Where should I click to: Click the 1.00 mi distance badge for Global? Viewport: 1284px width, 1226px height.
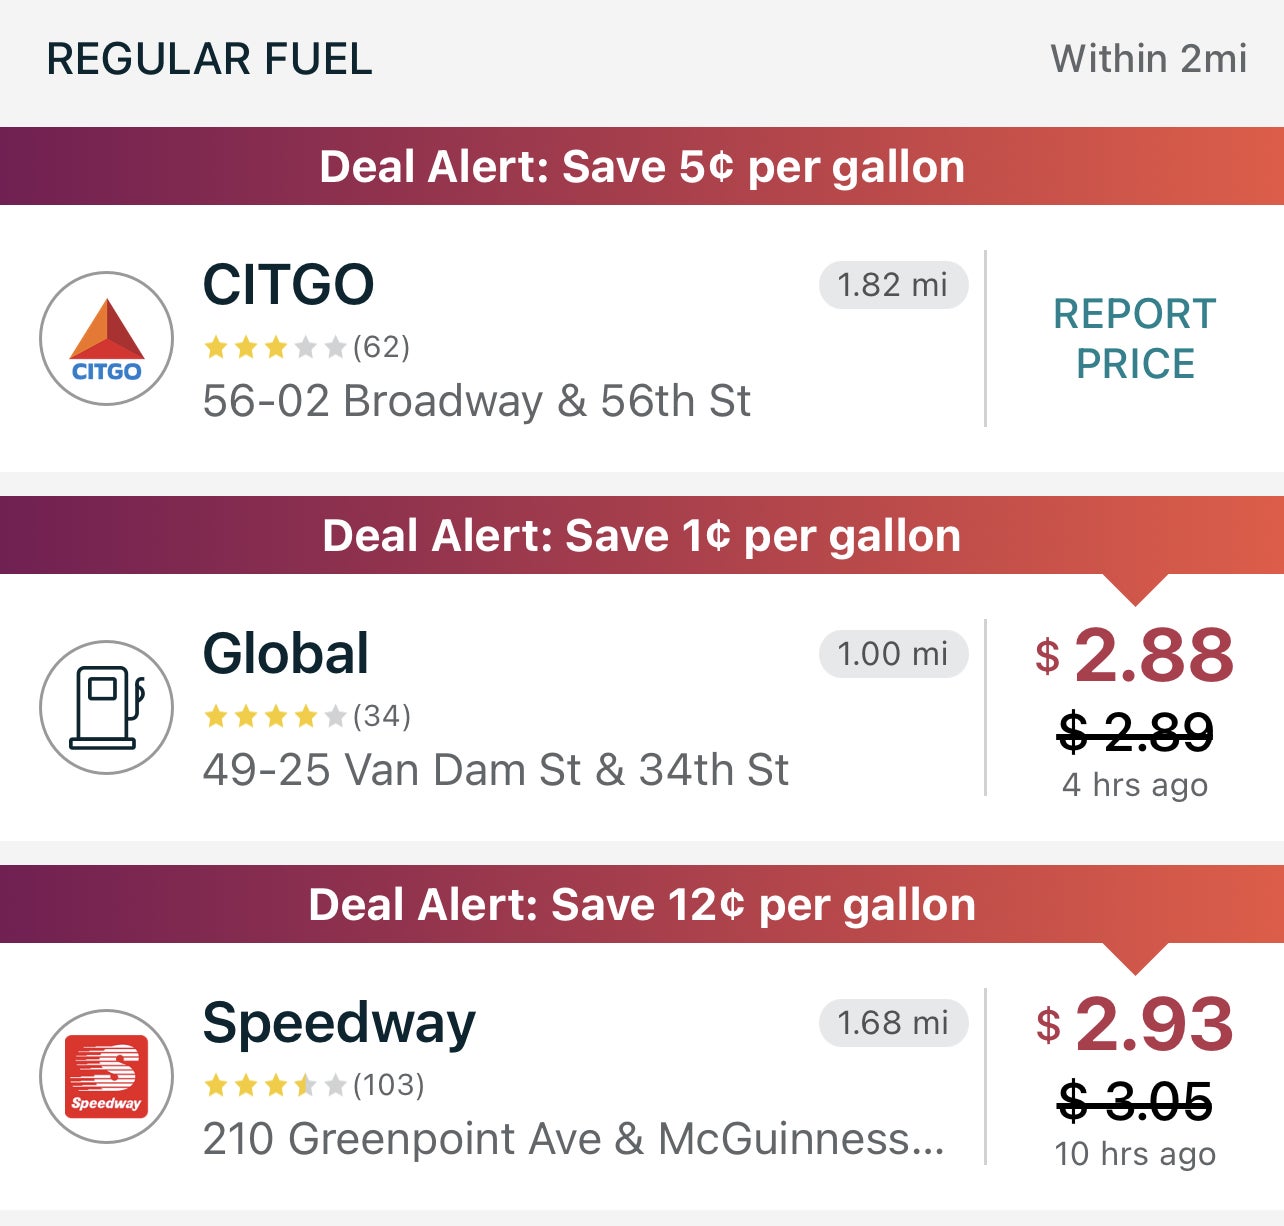click(x=893, y=653)
